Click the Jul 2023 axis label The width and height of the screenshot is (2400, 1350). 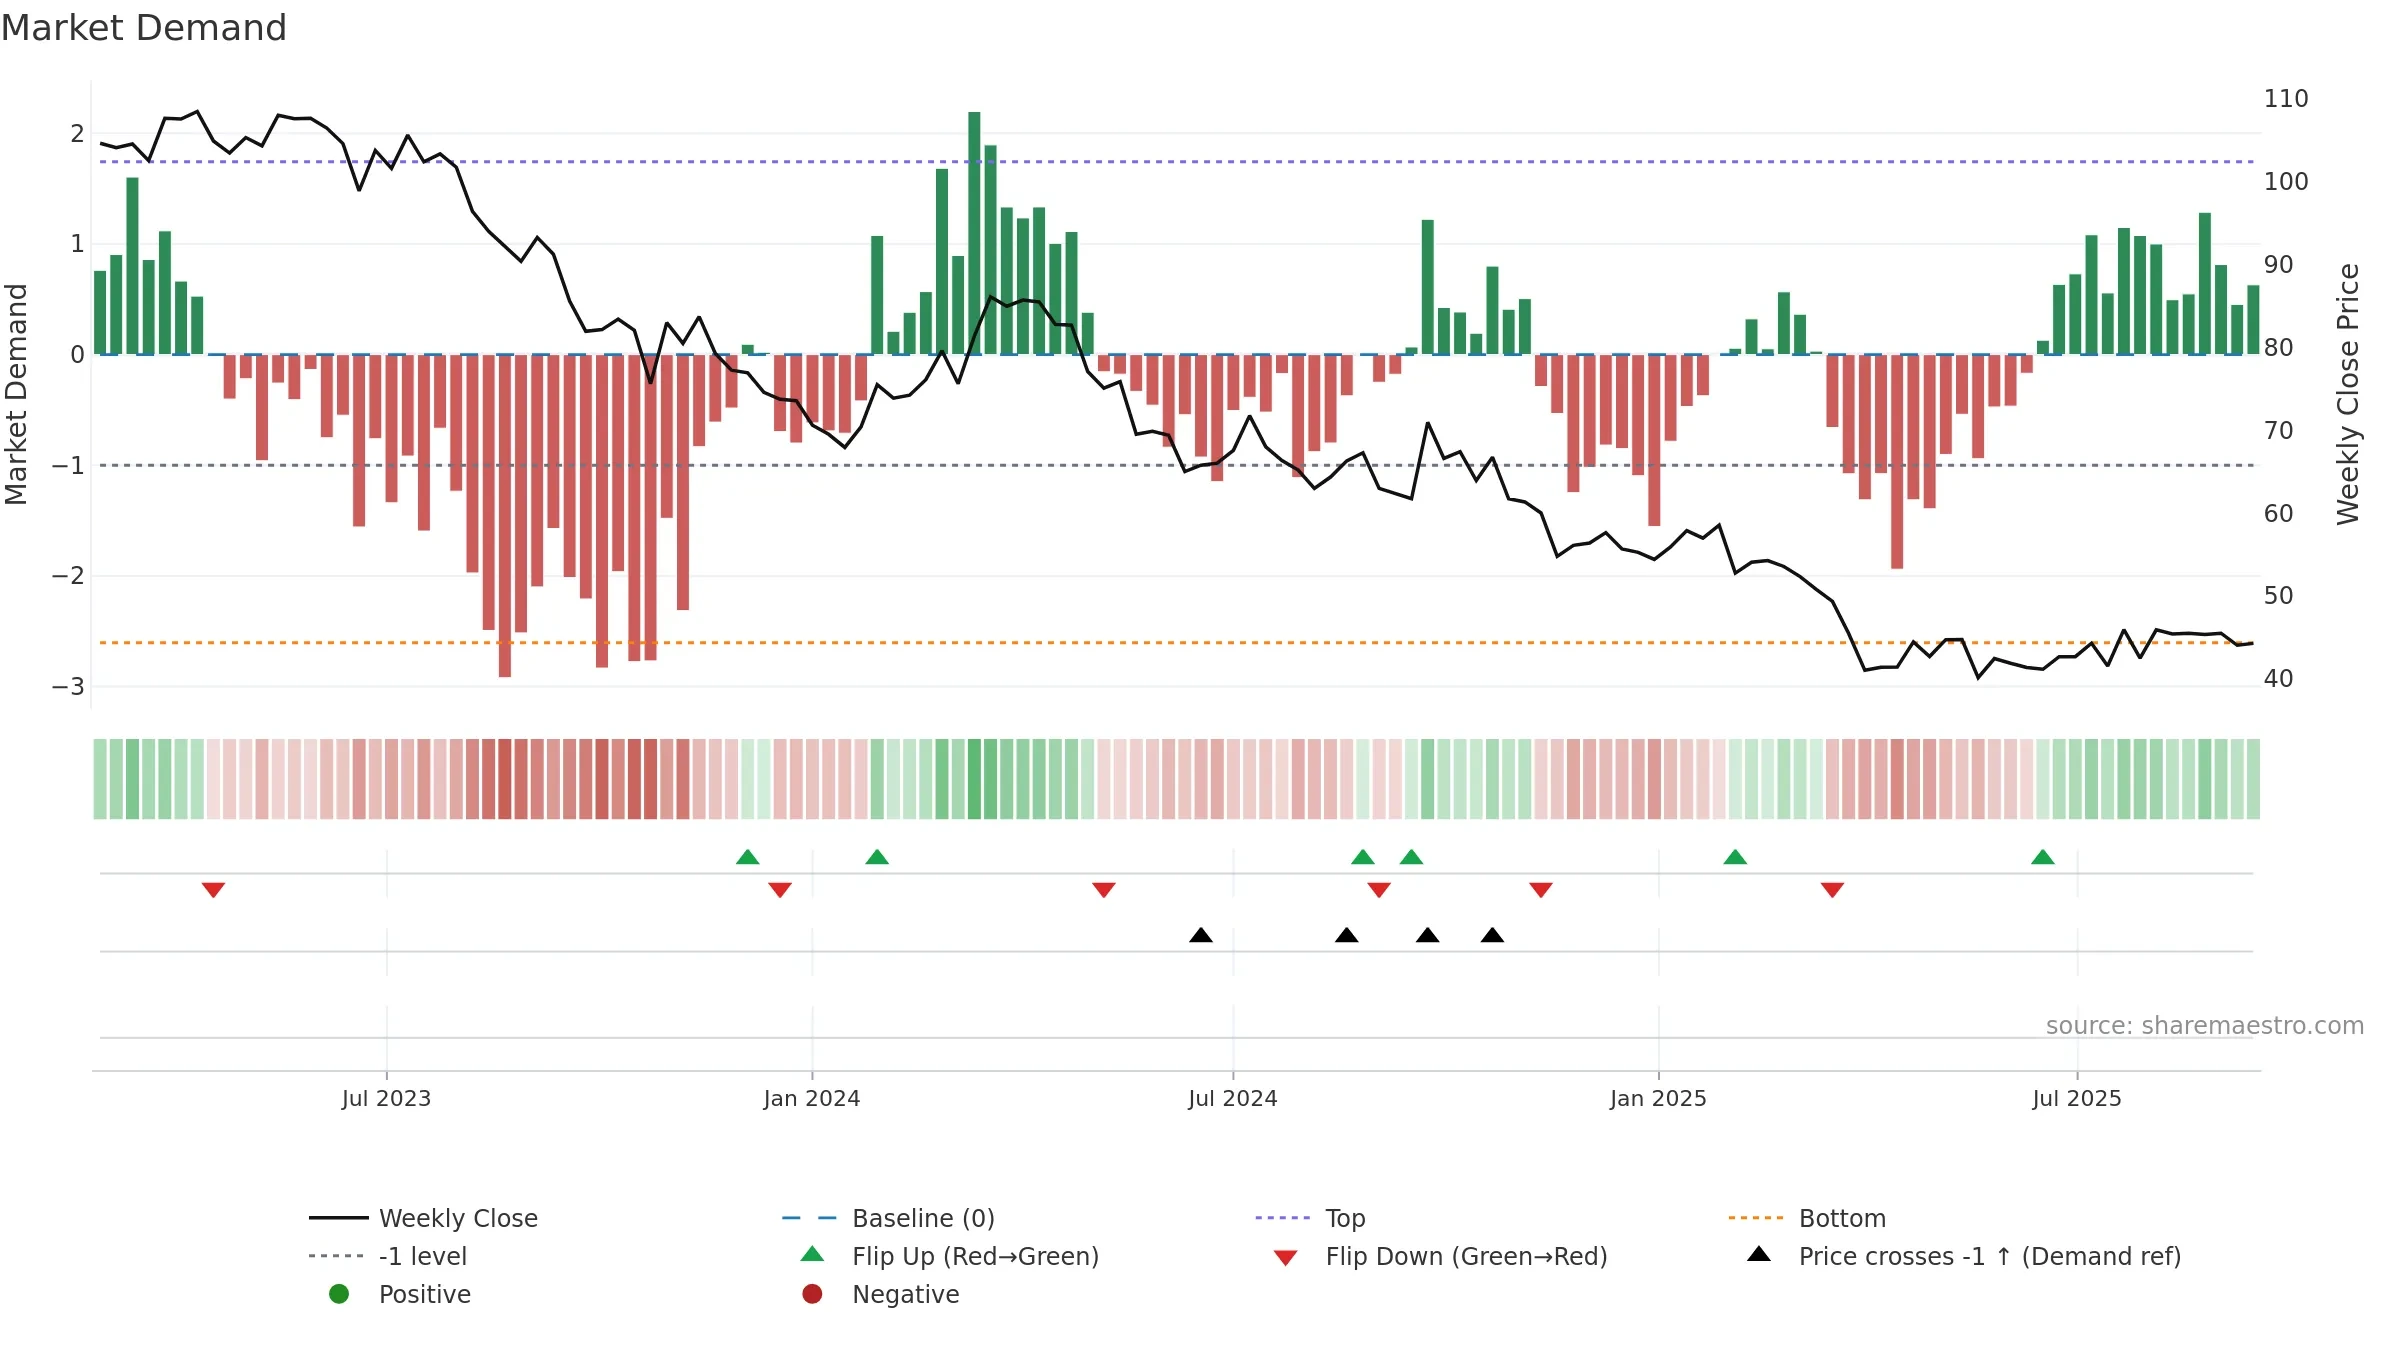(x=386, y=1099)
